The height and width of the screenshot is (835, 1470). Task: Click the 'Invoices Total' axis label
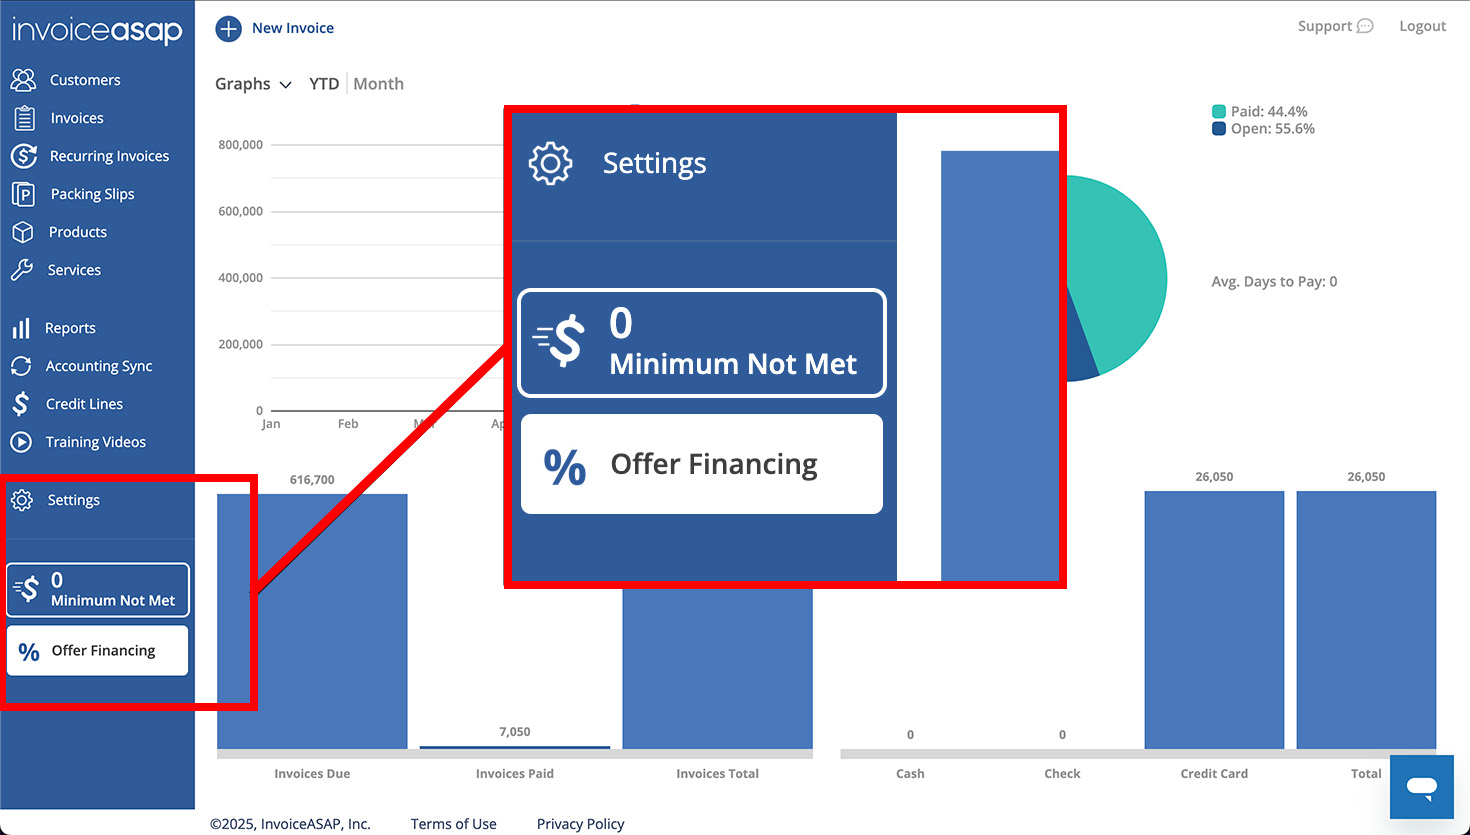(717, 774)
